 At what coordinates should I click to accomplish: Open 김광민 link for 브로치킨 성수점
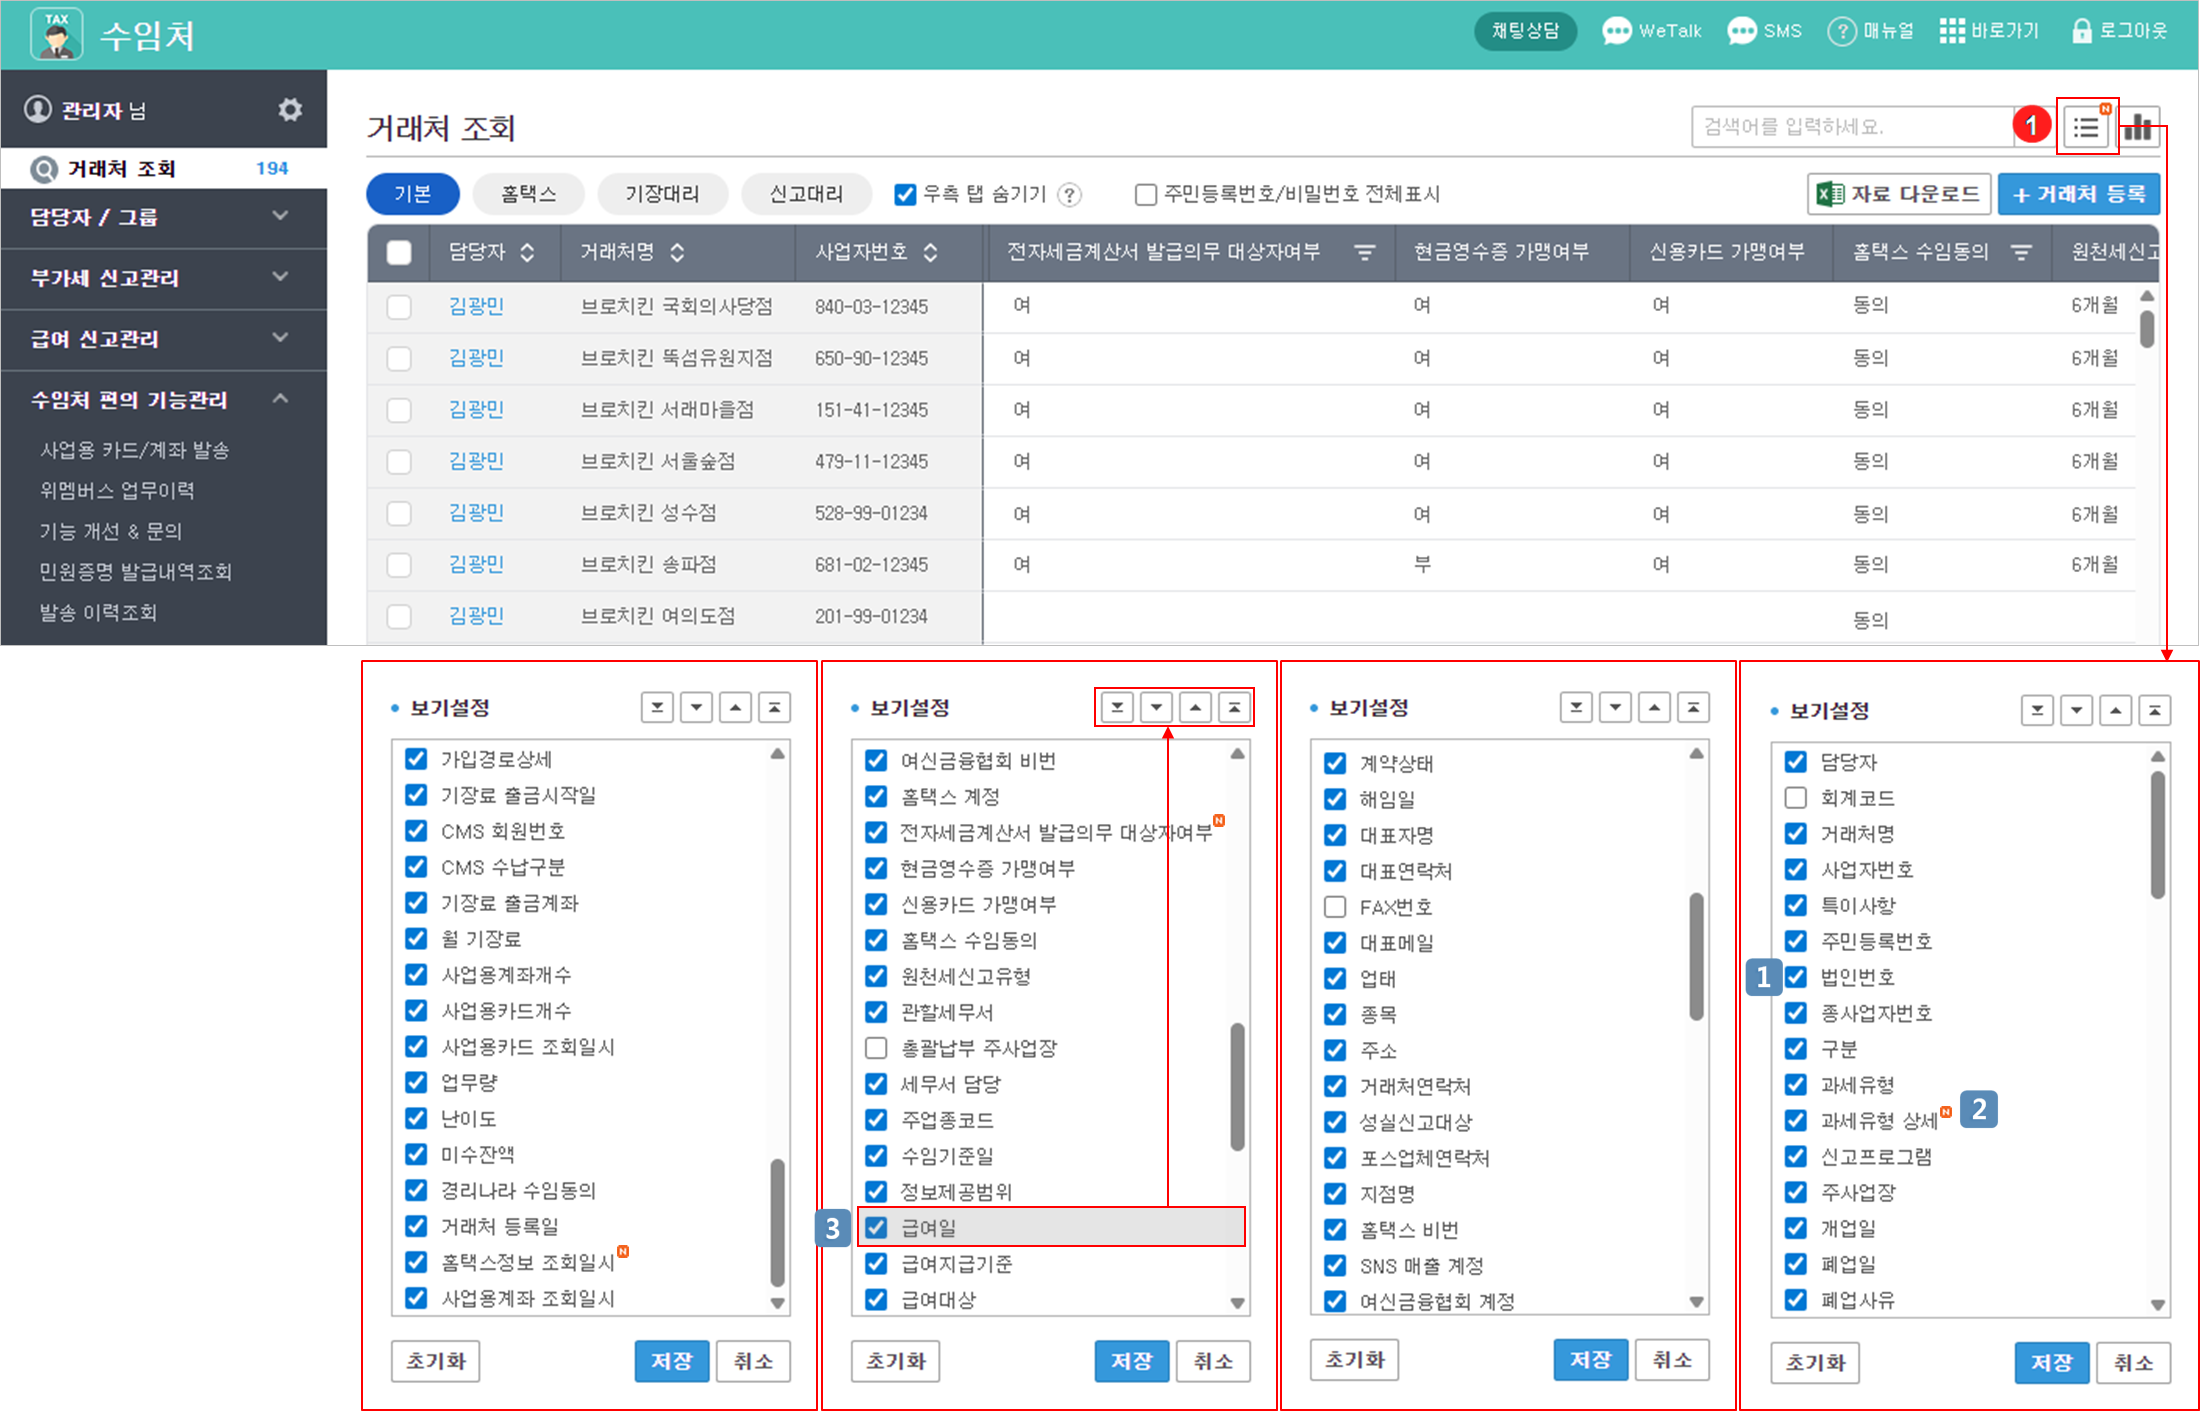(x=476, y=513)
